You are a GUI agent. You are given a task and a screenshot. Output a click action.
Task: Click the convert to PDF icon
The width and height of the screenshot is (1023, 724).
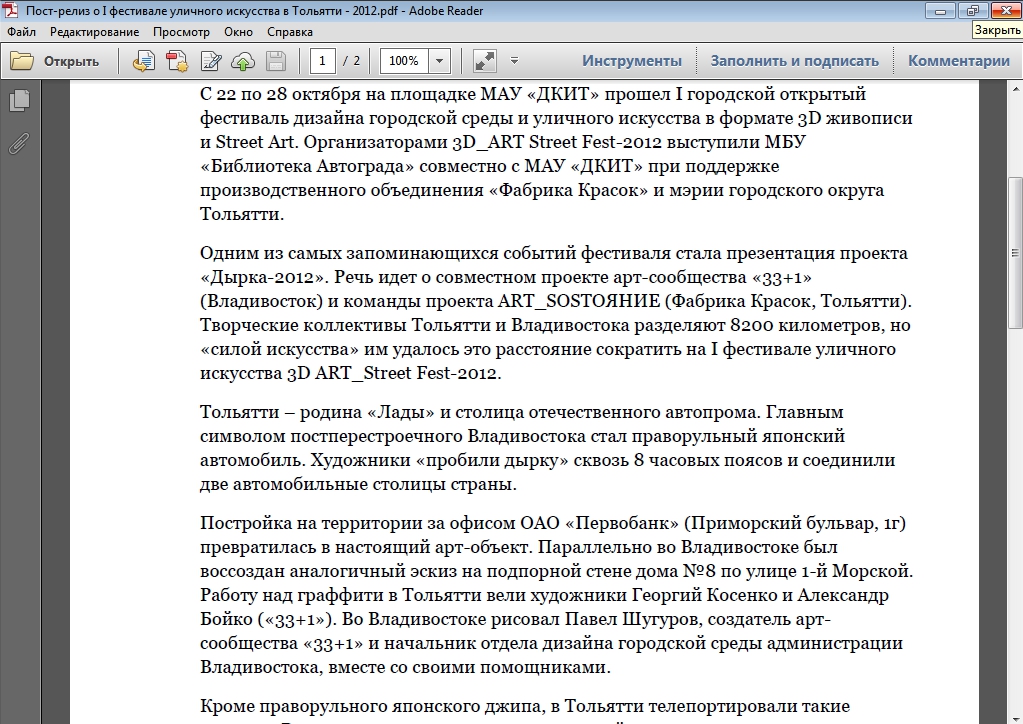(x=144, y=61)
